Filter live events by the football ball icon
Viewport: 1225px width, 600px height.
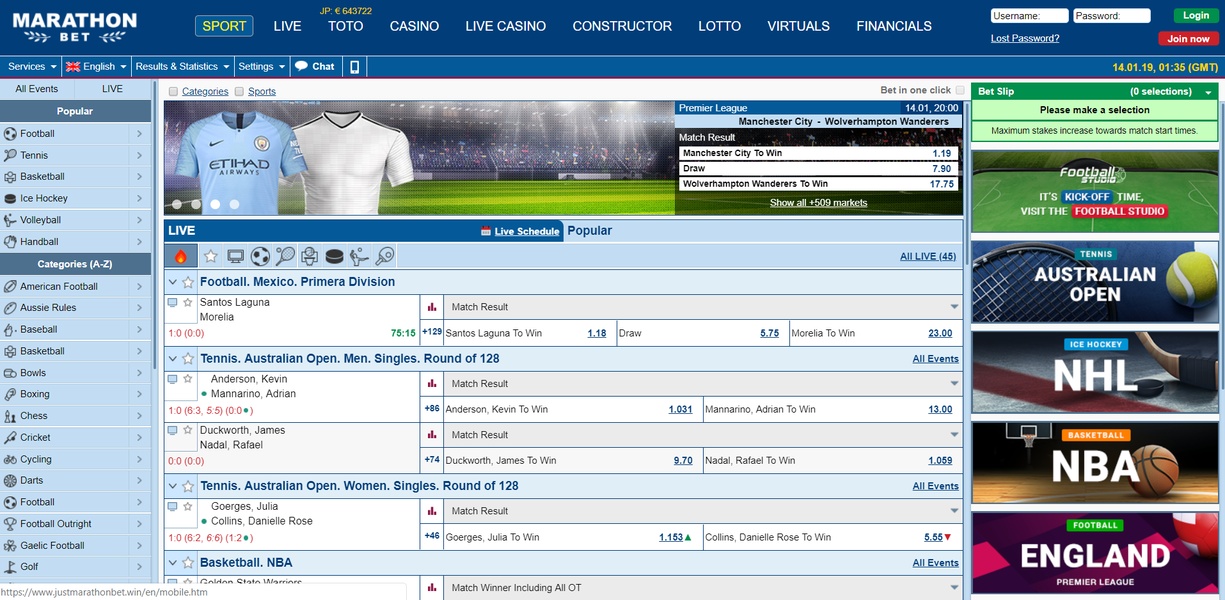click(x=259, y=255)
